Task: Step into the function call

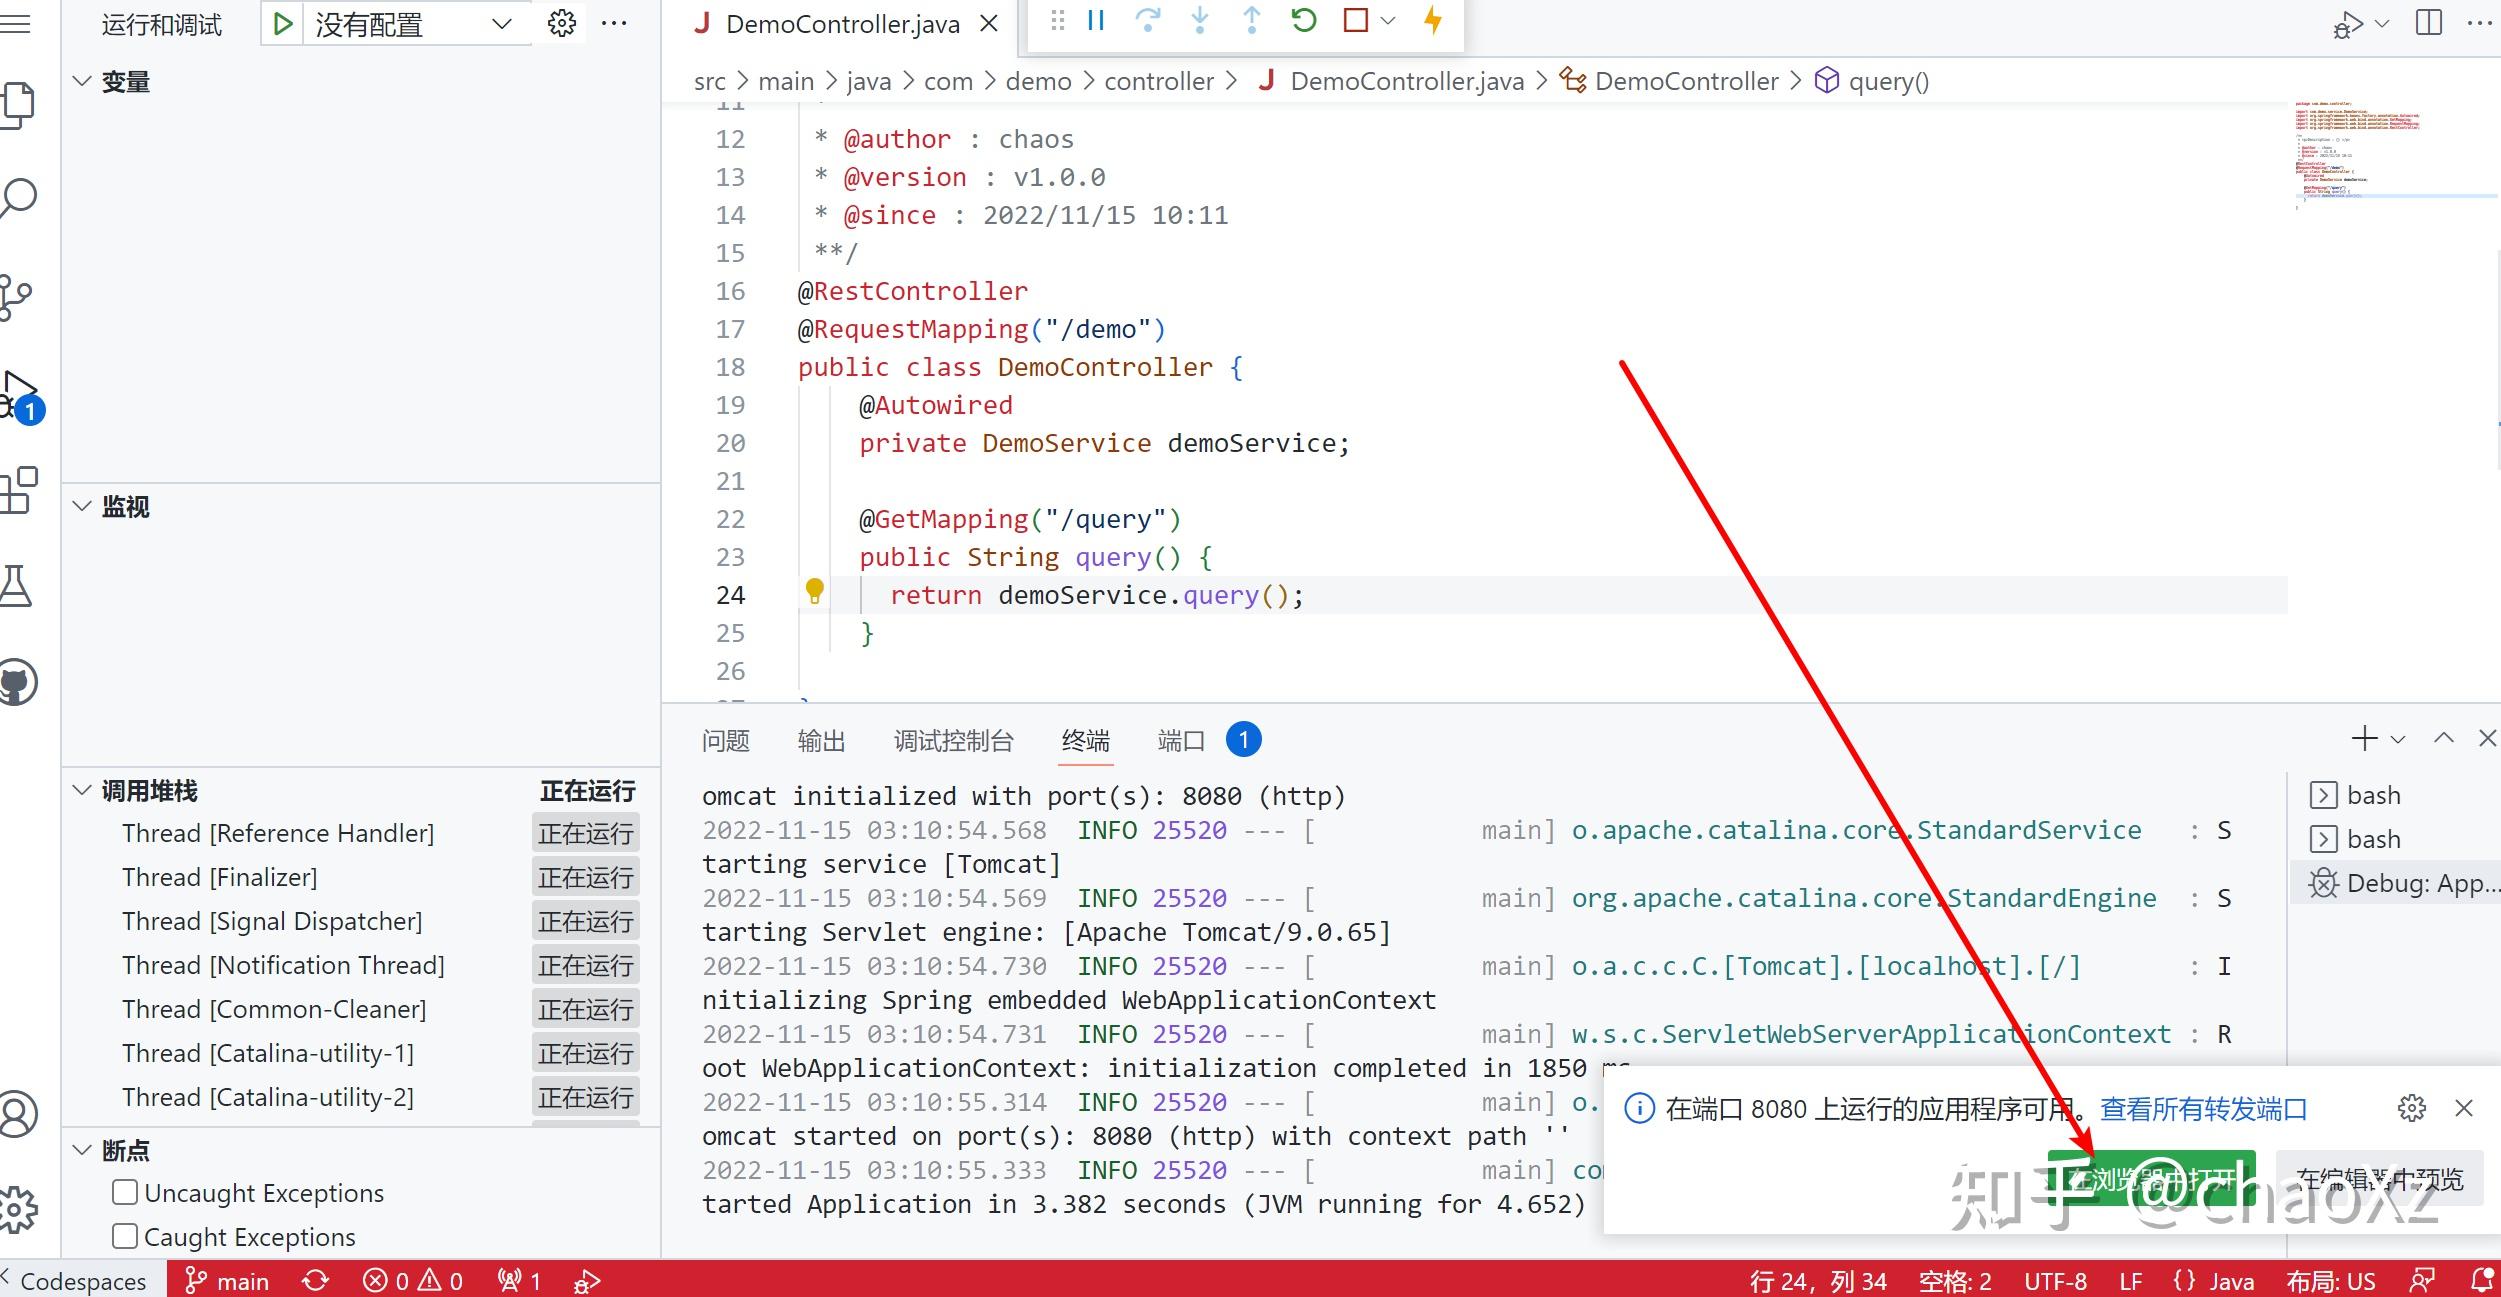Action: (1199, 20)
